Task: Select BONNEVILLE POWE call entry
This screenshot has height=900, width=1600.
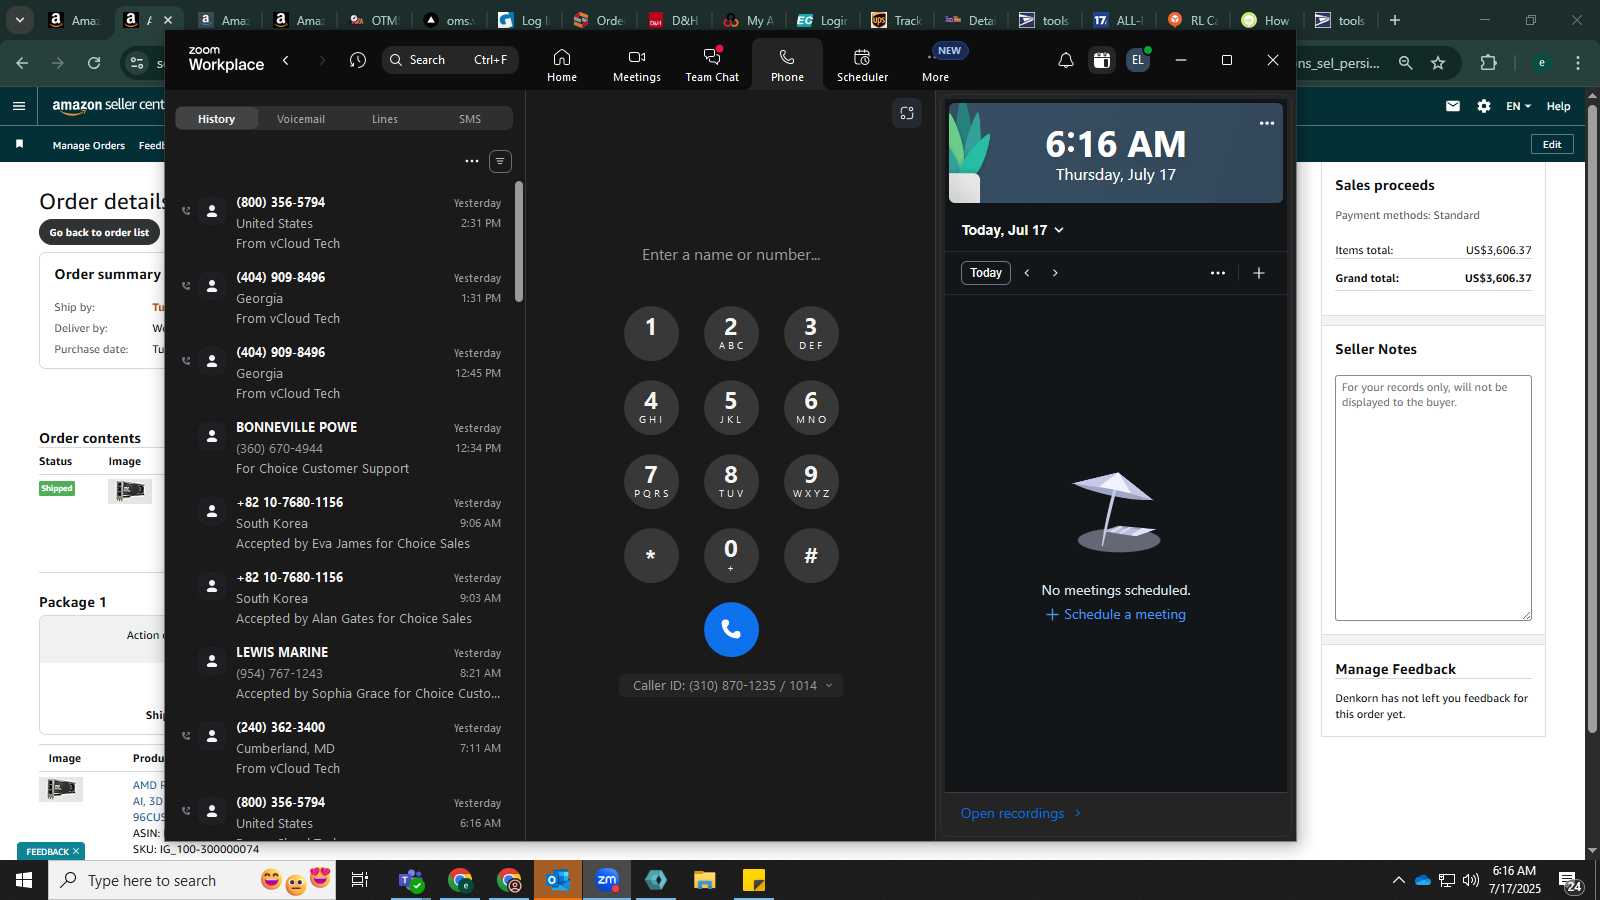Action: [x=343, y=448]
